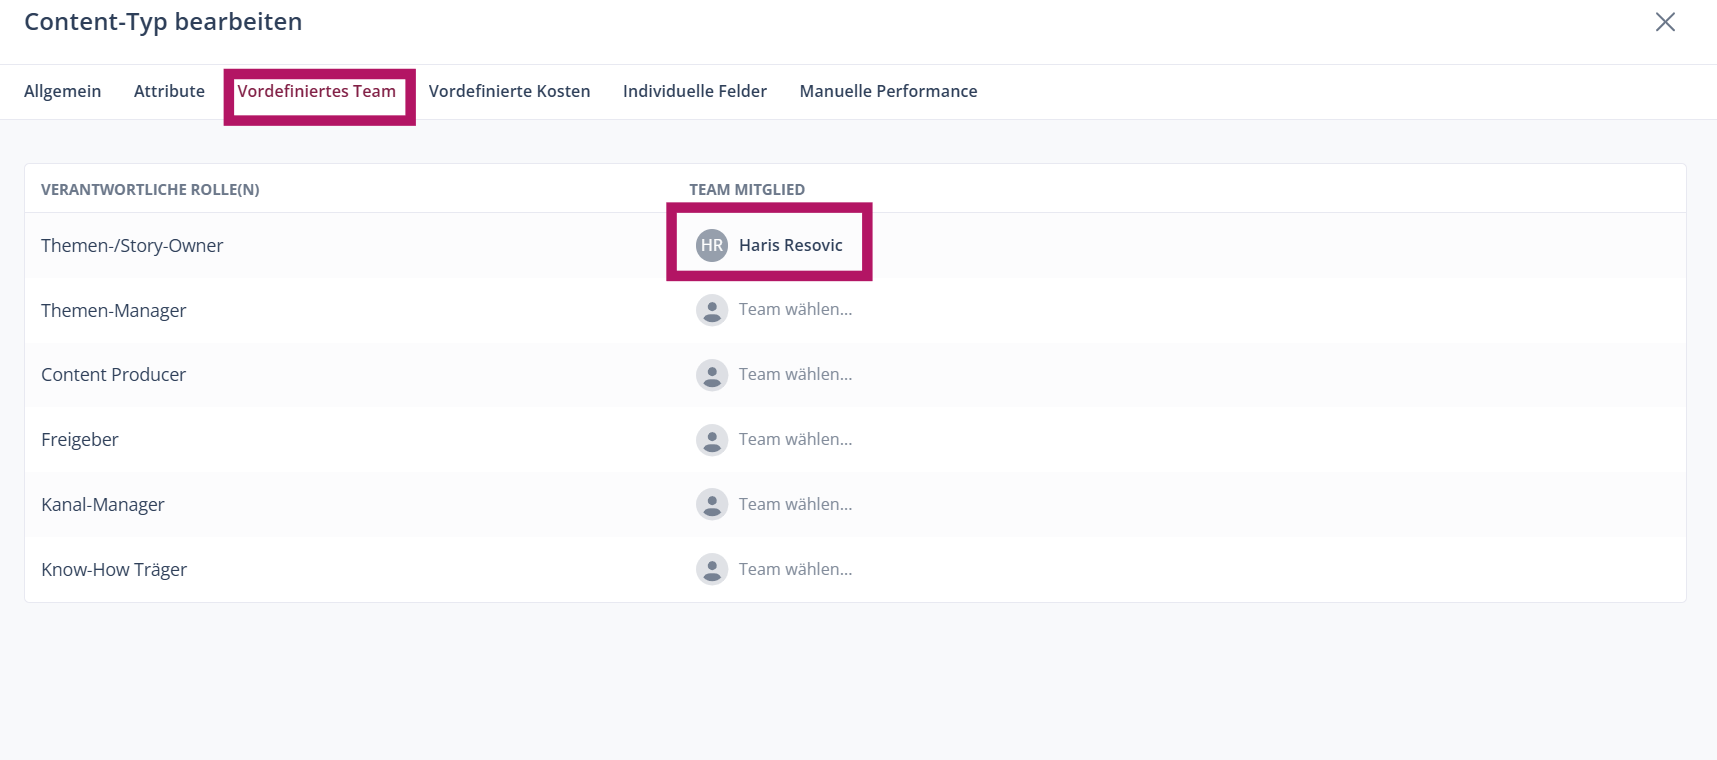Click the HR avatar of Haris Resovic

click(711, 245)
